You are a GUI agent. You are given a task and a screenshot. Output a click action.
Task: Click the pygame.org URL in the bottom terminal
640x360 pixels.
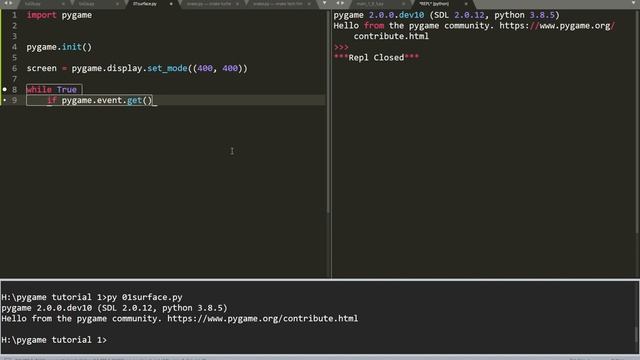click(262, 318)
